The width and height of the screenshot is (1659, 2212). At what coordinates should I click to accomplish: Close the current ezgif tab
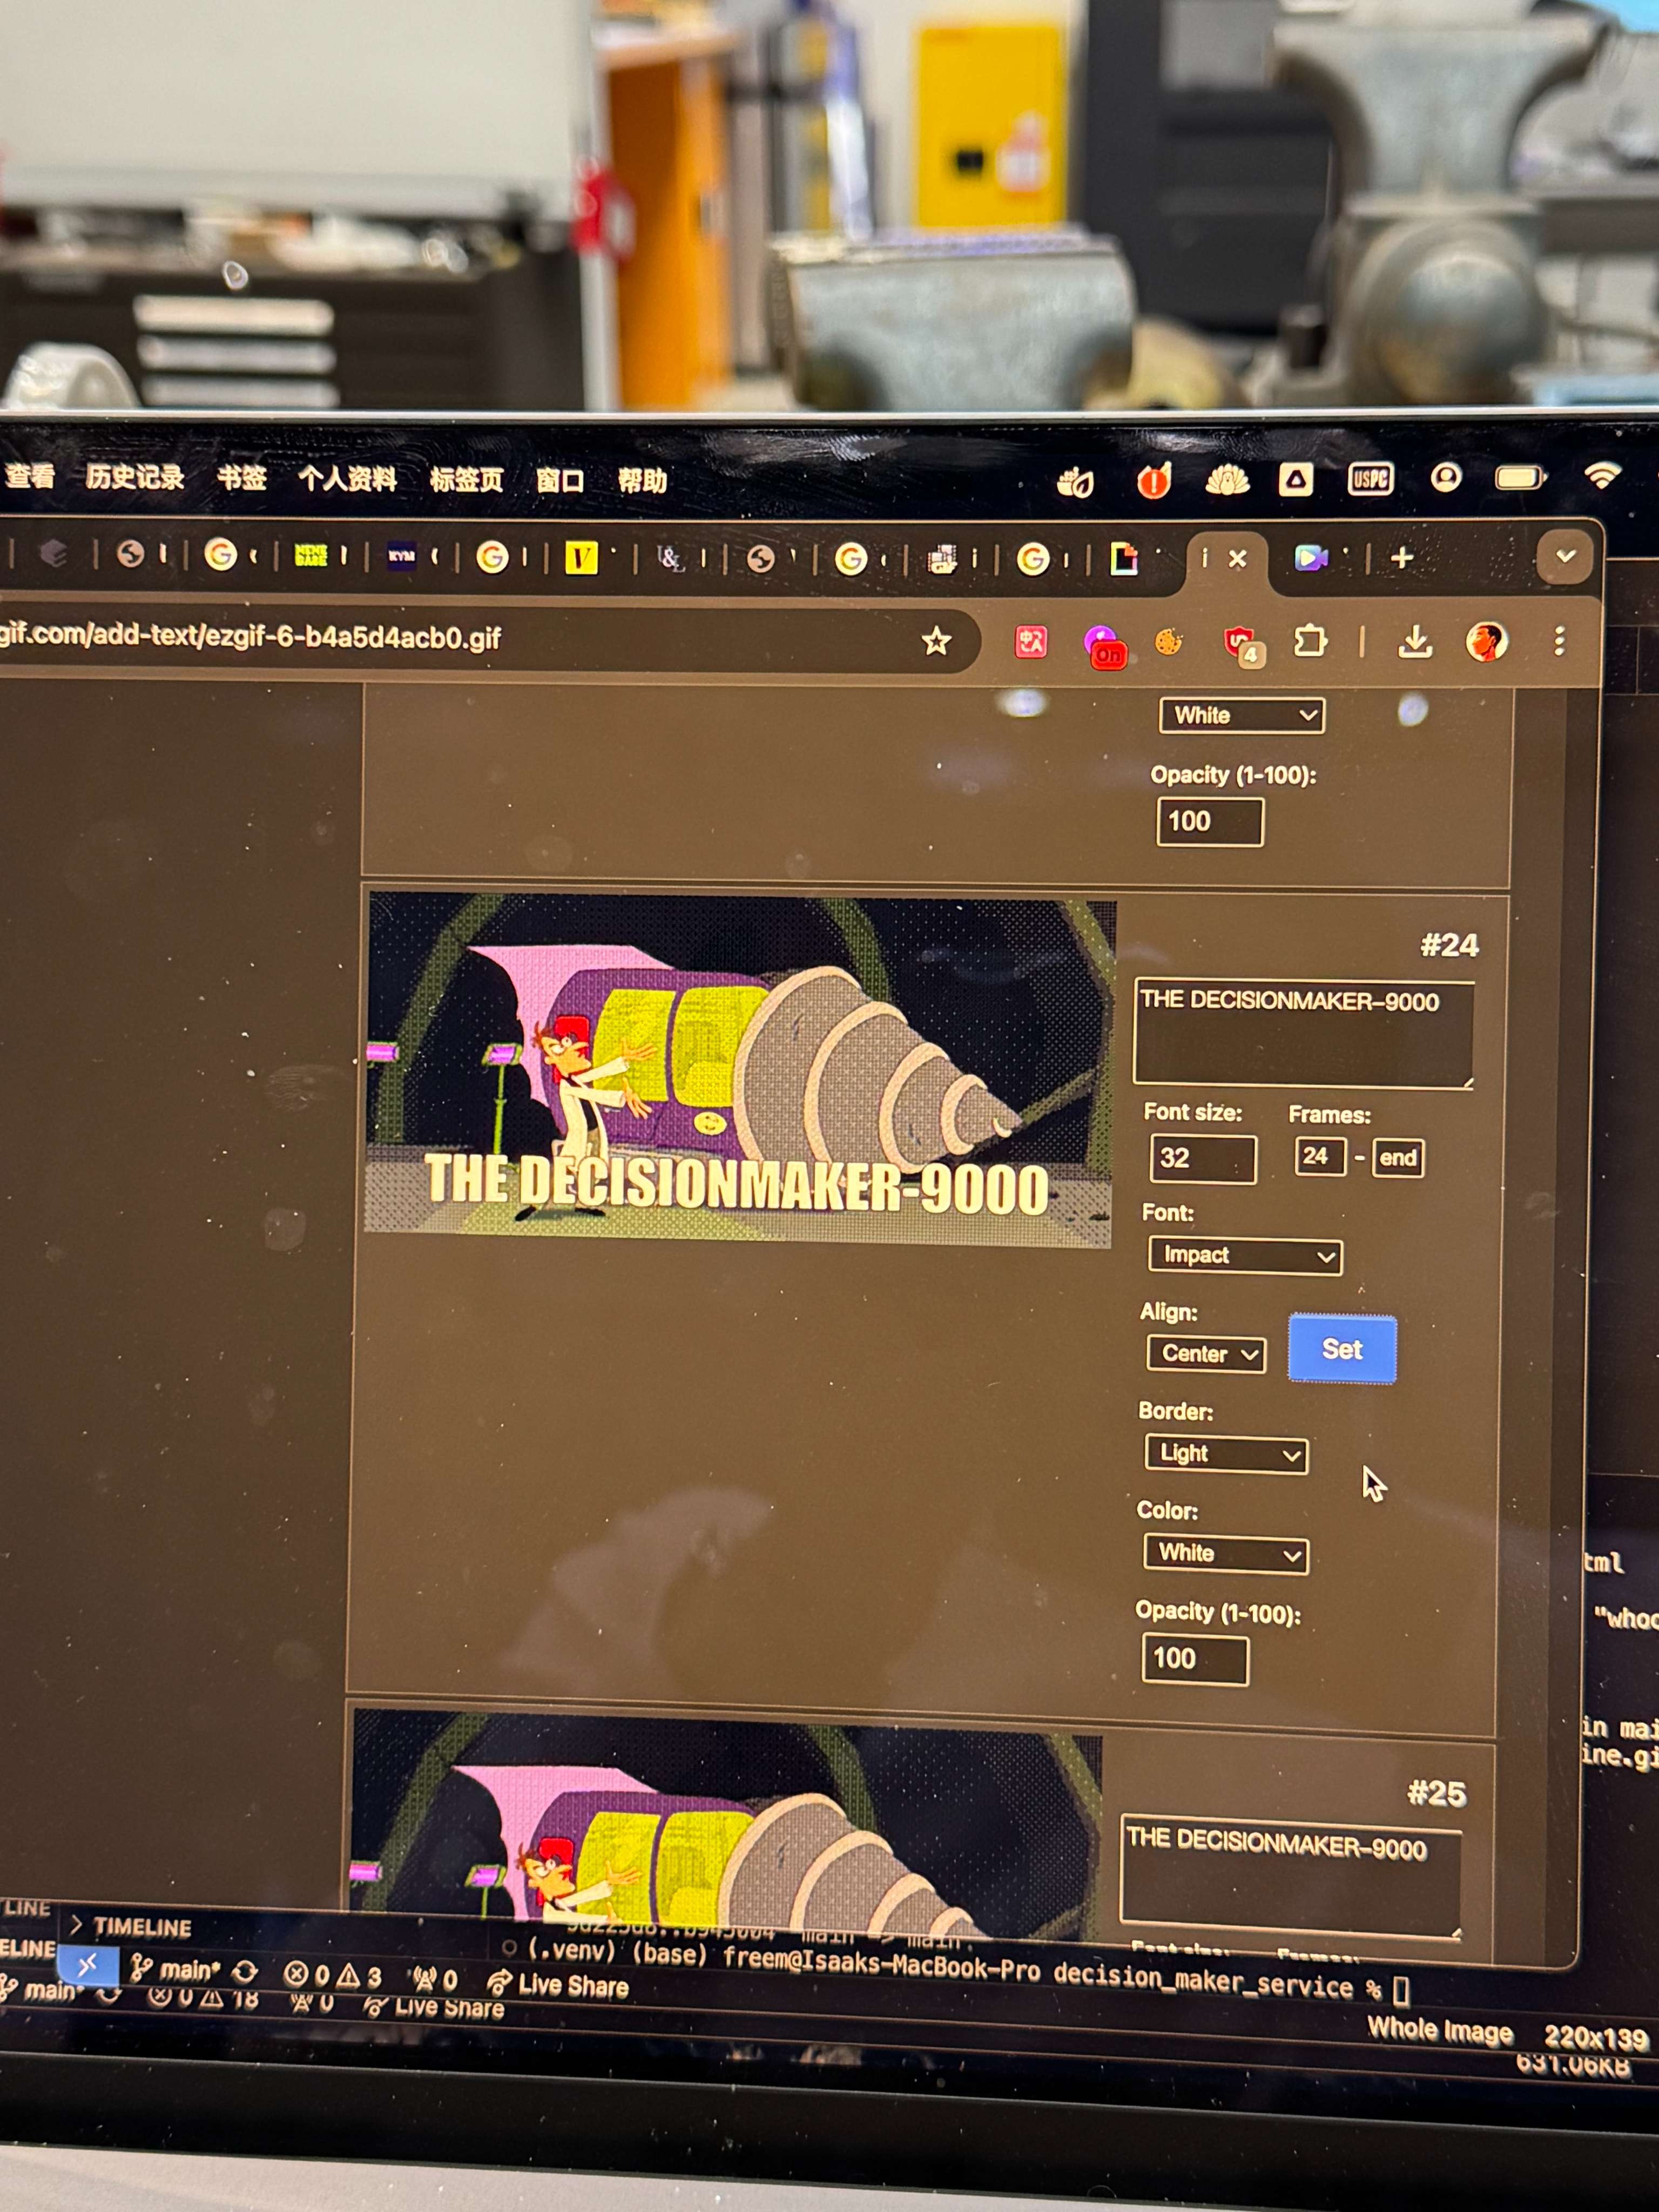point(1237,558)
